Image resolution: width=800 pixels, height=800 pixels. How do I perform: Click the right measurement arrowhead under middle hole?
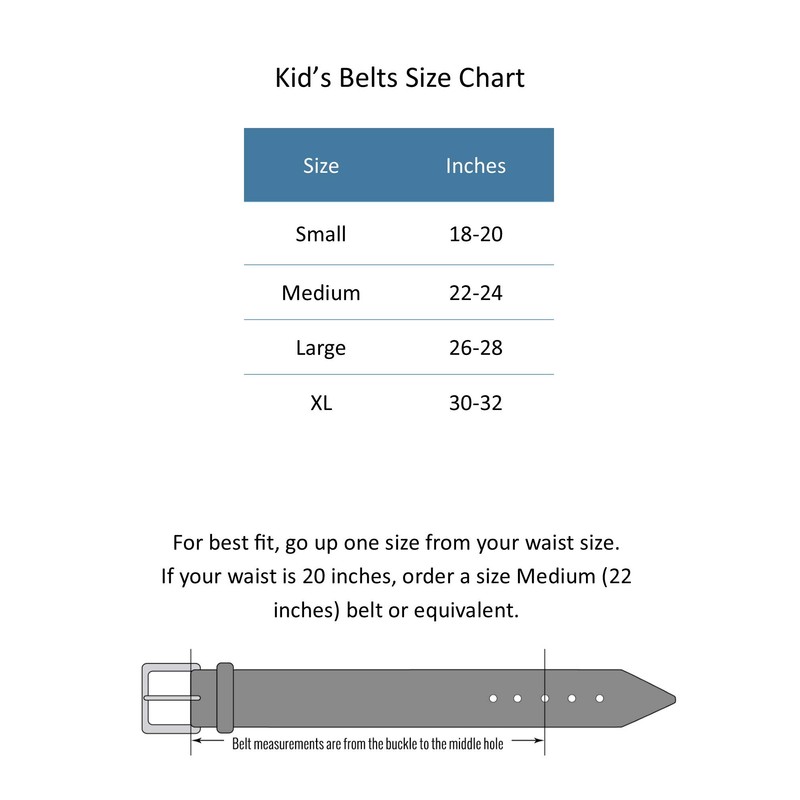point(539,742)
